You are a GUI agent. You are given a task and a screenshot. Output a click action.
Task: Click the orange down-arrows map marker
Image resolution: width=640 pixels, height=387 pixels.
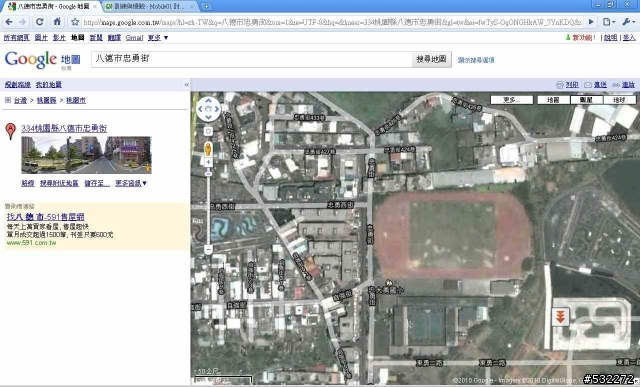coord(560,316)
